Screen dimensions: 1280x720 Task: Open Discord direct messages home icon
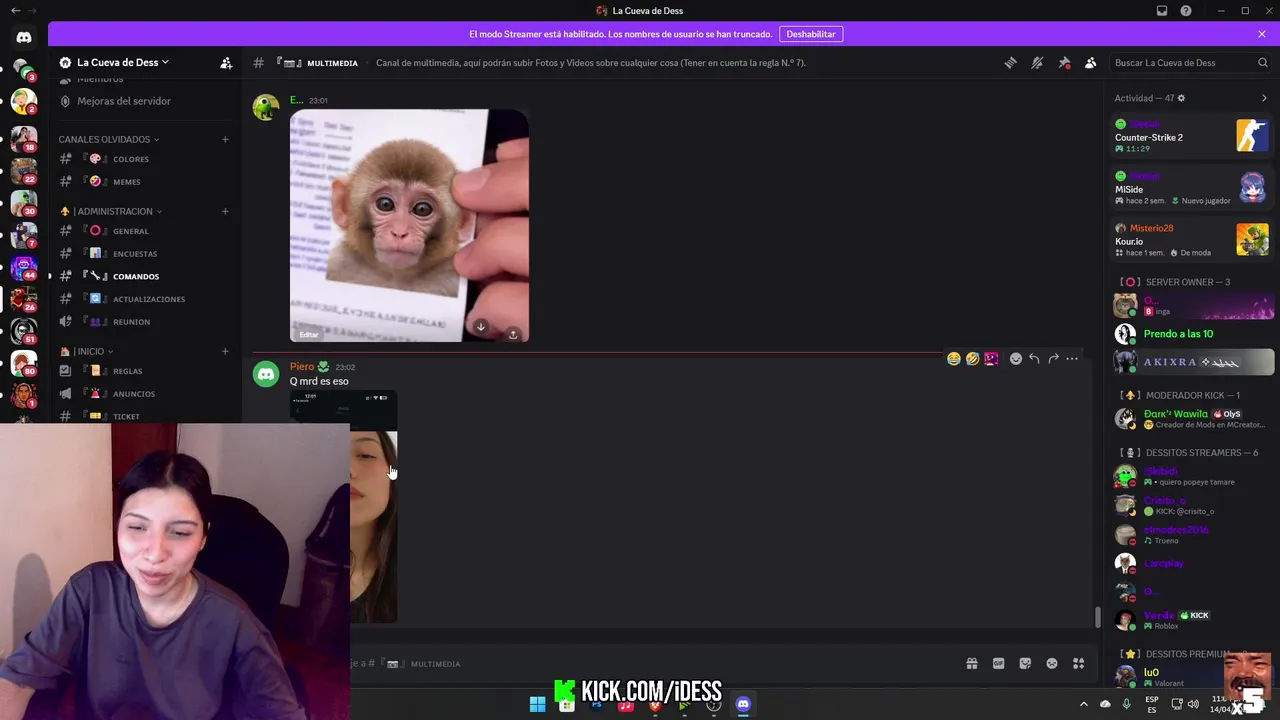[x=24, y=37]
